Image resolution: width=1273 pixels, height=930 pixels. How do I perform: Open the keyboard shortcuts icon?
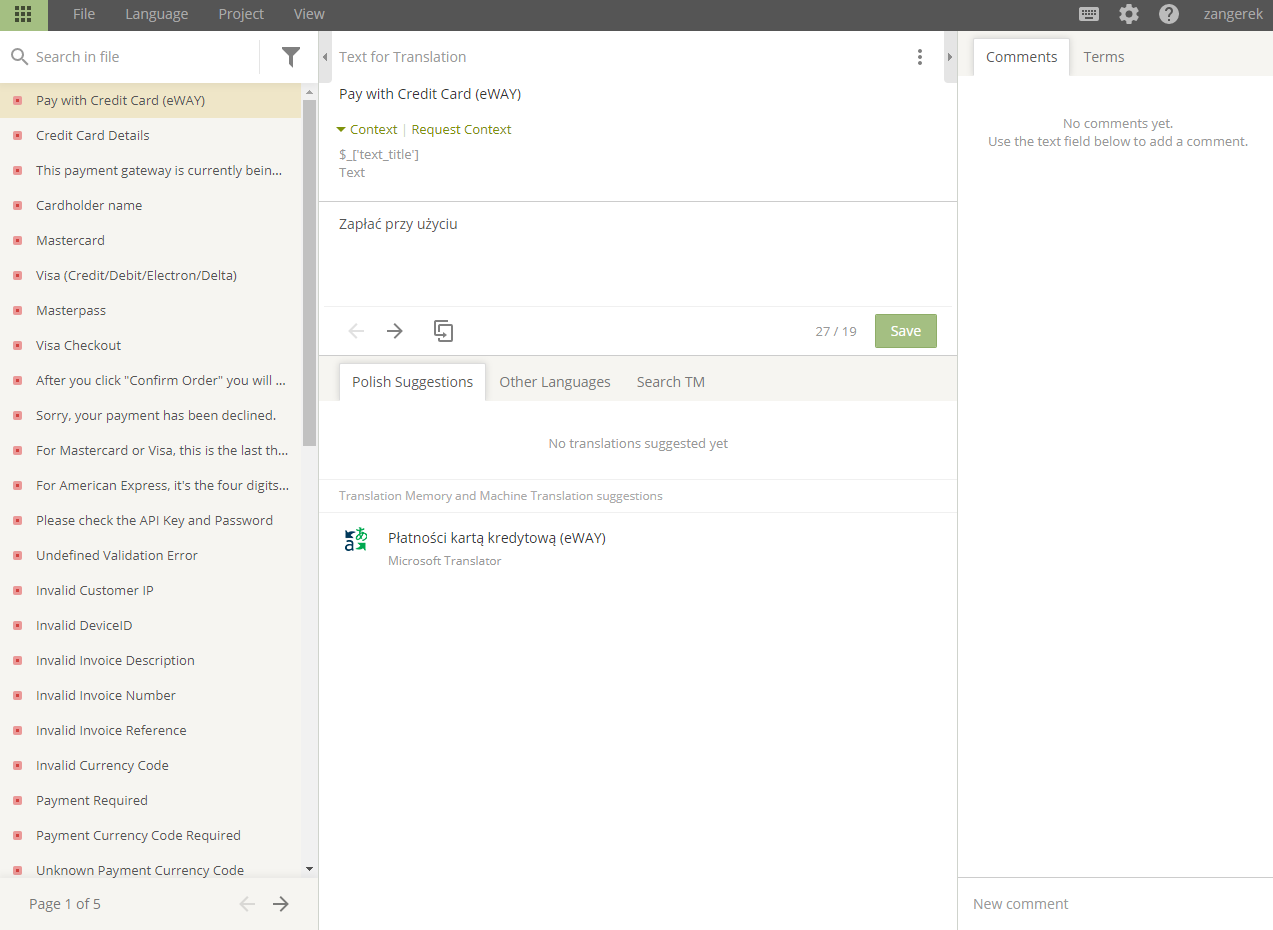point(1089,14)
